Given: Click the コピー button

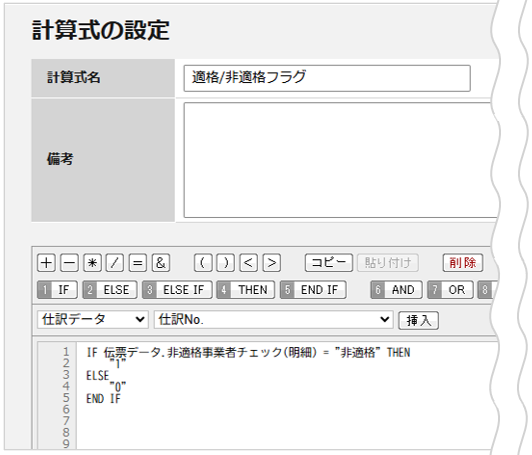Looking at the screenshot, I should coord(329,263).
